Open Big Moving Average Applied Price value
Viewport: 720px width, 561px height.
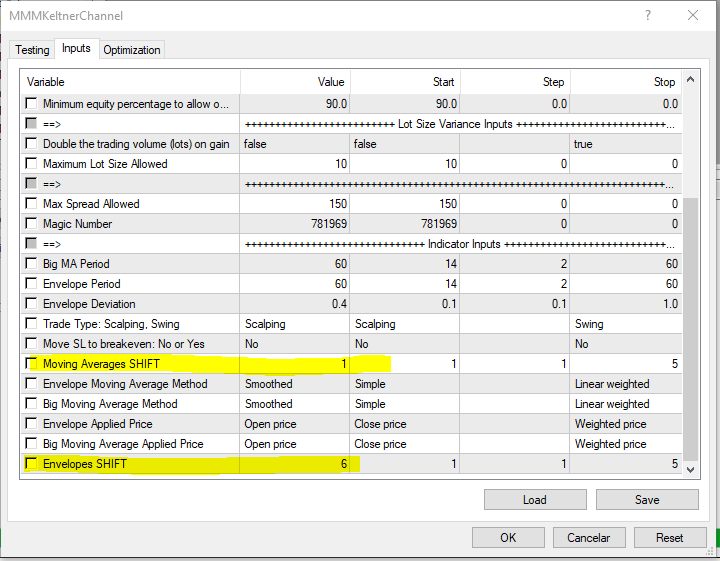pyautogui.click(x=294, y=444)
